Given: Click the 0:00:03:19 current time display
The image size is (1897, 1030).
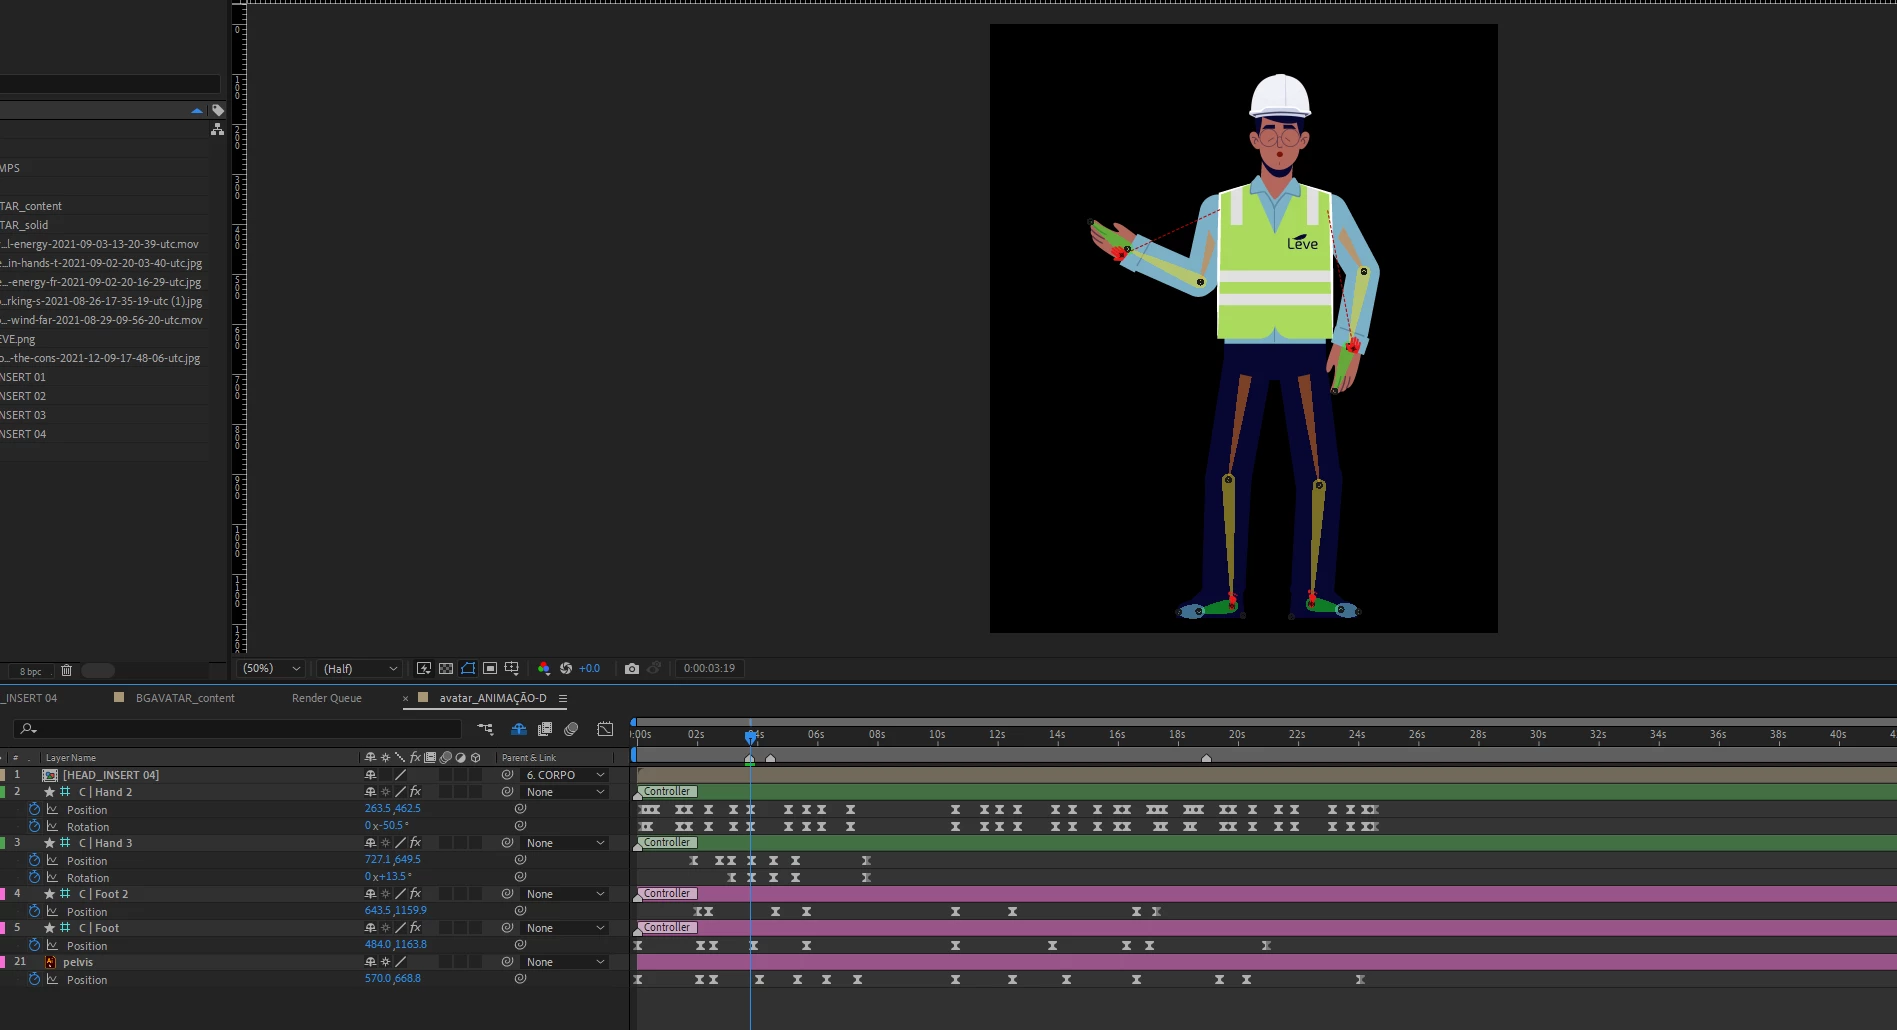Looking at the screenshot, I should pyautogui.click(x=709, y=668).
